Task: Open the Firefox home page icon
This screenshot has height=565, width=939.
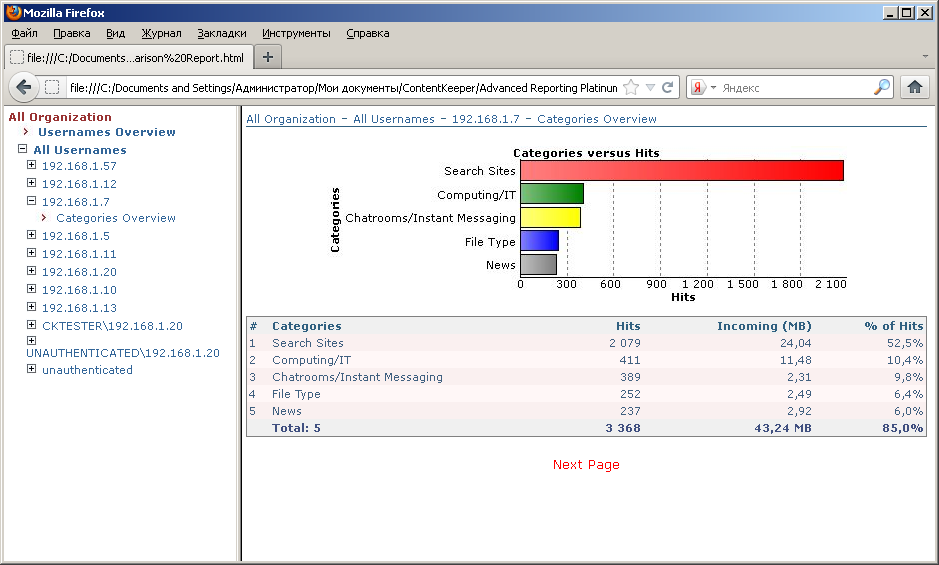Action: coord(914,87)
